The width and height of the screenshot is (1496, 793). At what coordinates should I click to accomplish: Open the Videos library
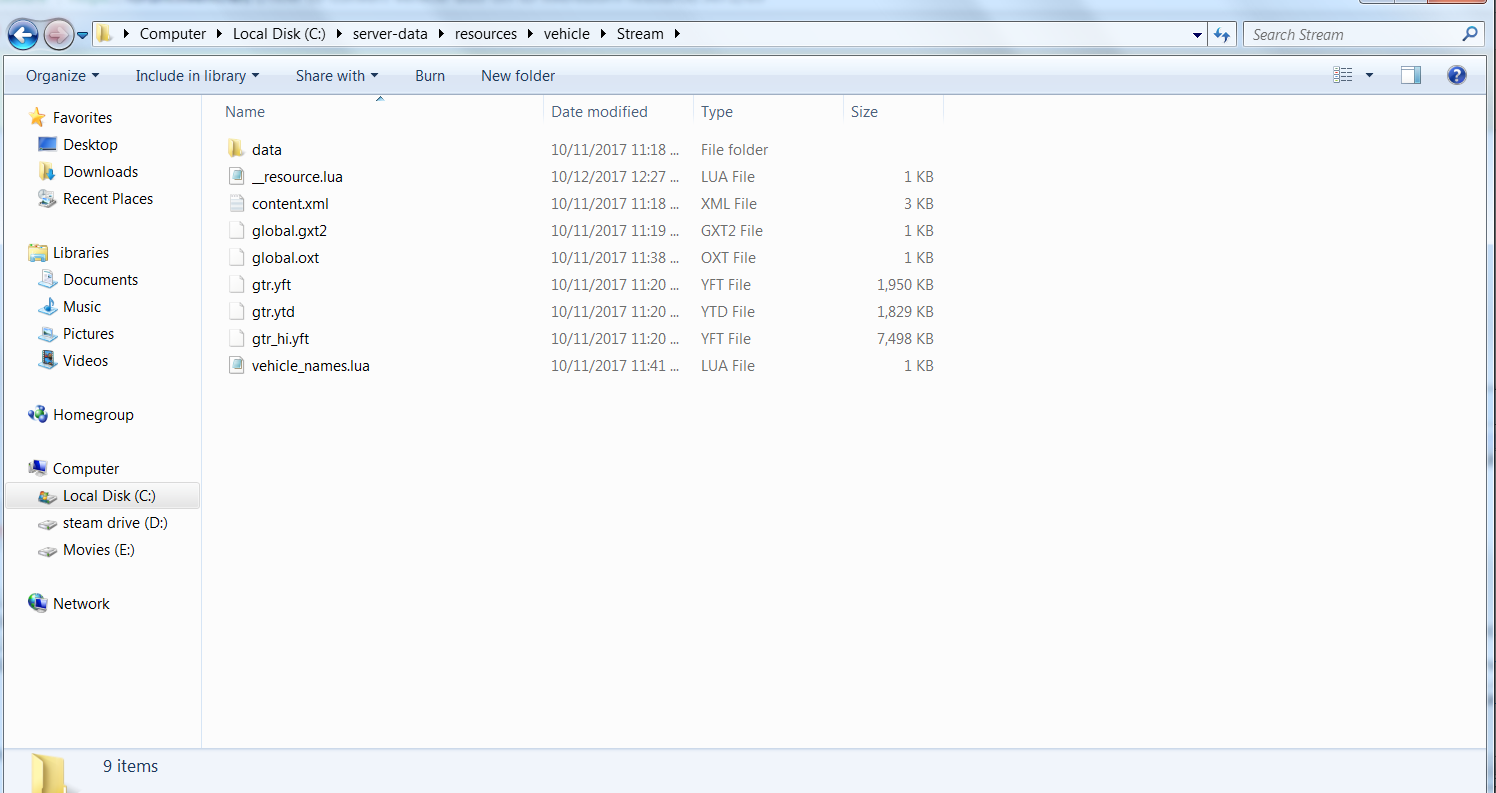(85, 361)
